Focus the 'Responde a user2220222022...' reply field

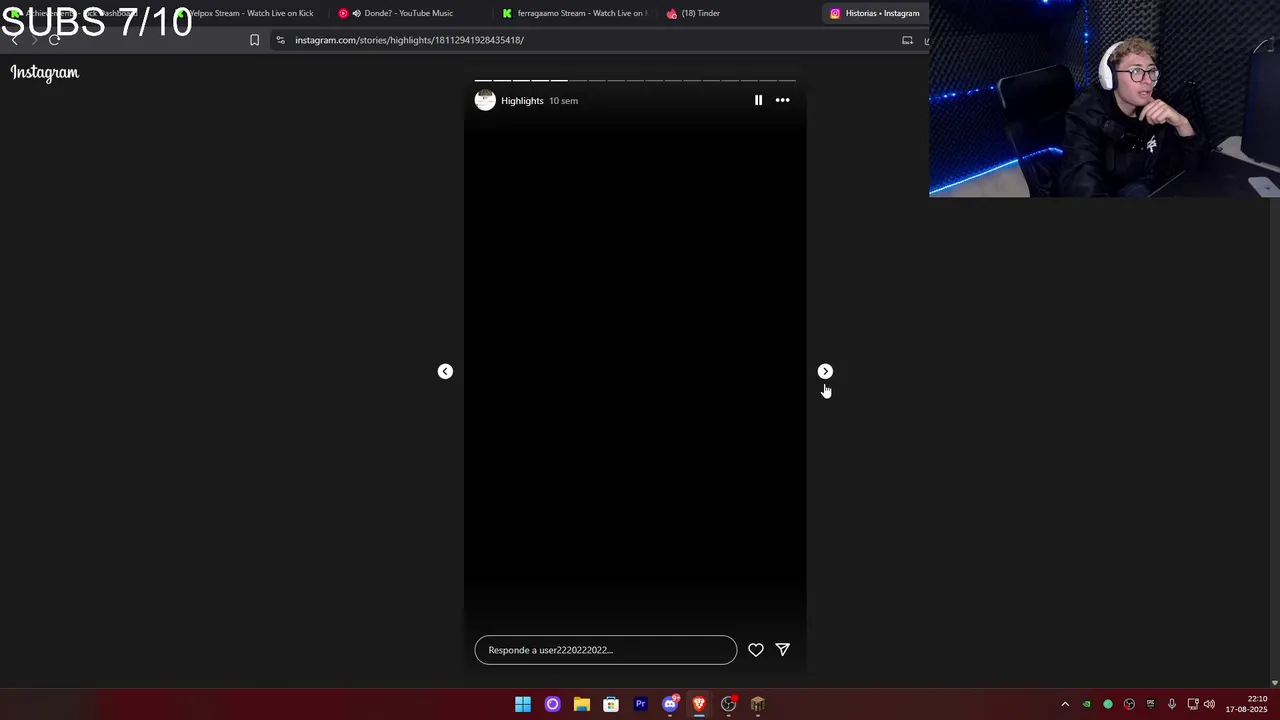(606, 650)
